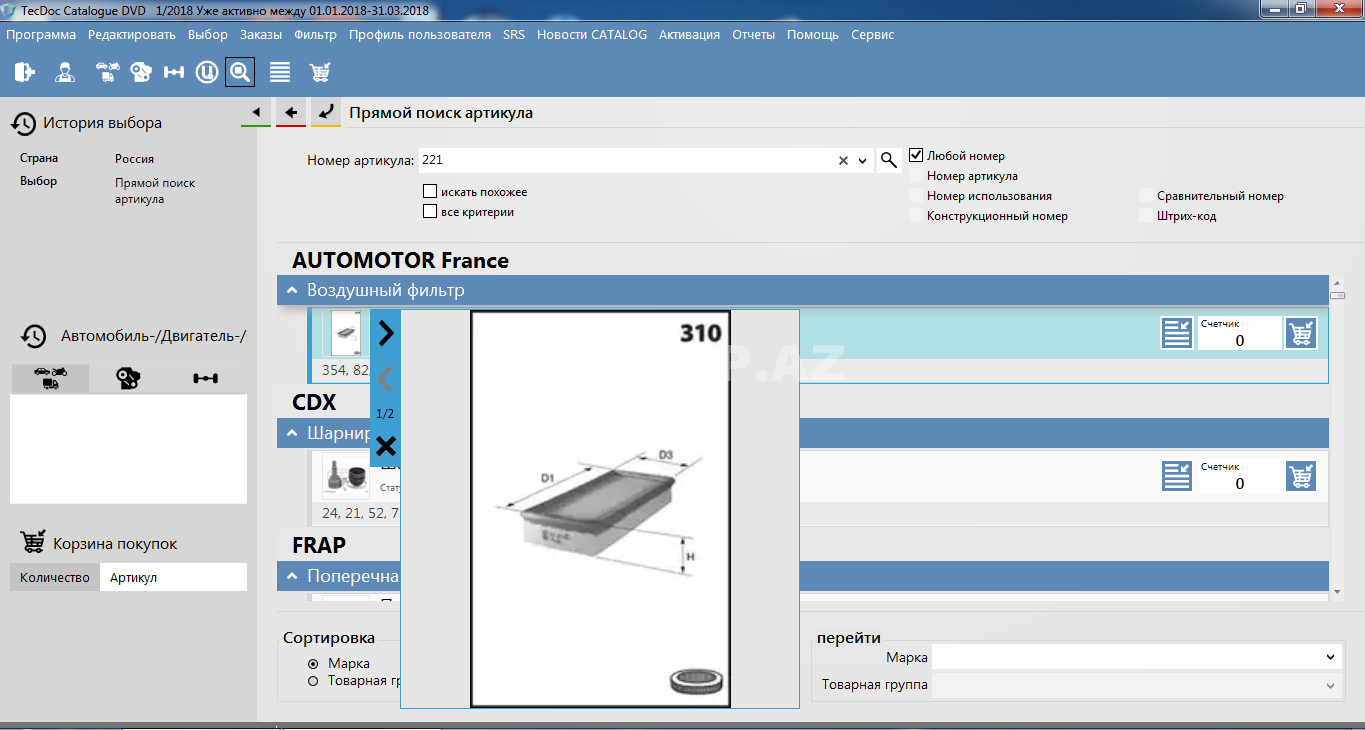Go to previous image in preview popup

coord(386,379)
